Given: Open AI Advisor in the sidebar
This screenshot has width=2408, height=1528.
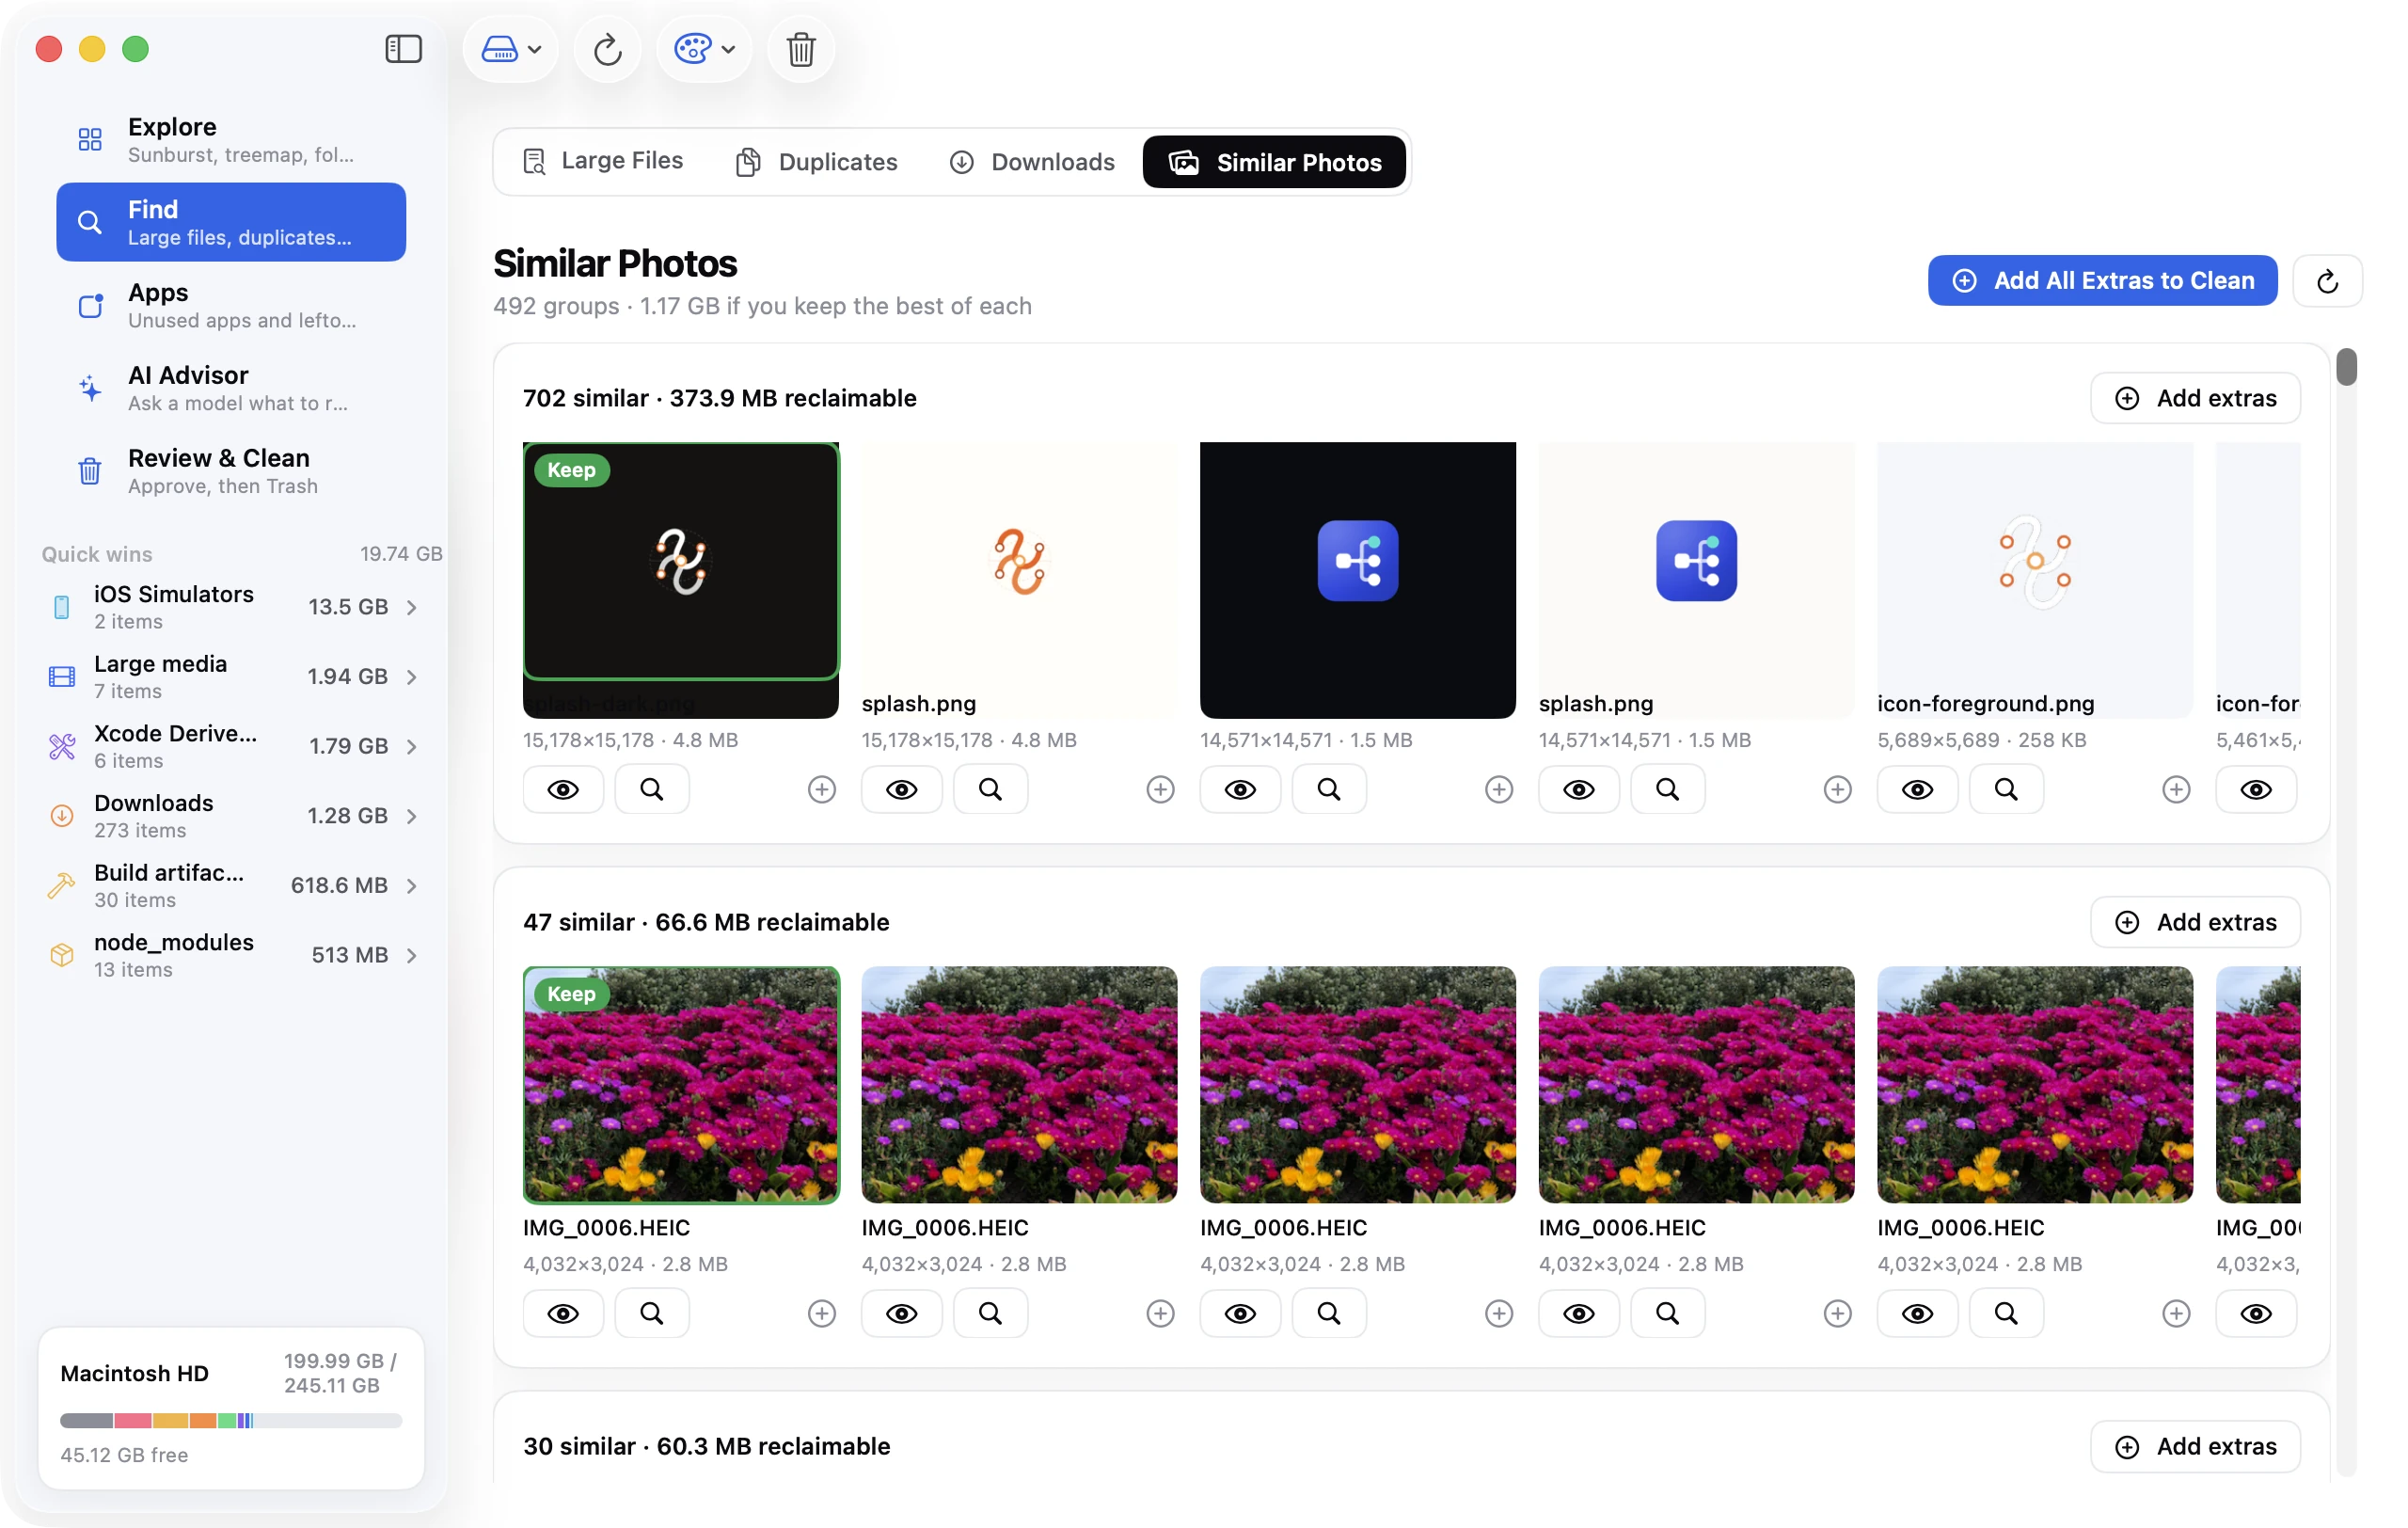Looking at the screenshot, I should coord(231,388).
